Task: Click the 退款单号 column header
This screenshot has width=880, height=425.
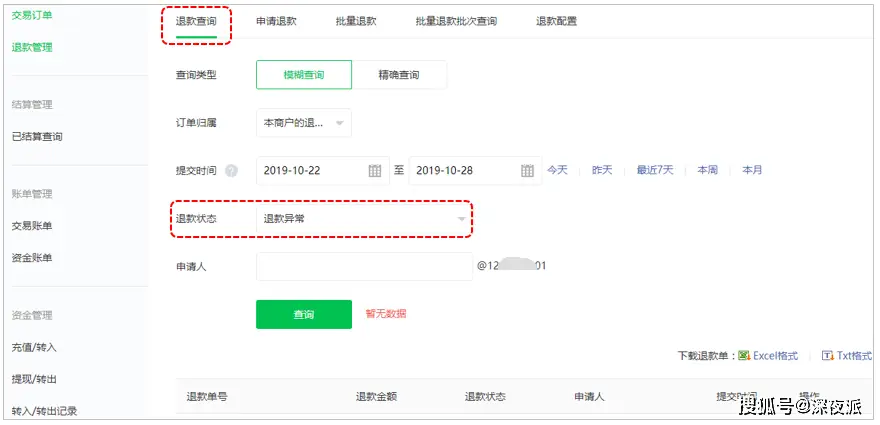Action: [x=207, y=396]
